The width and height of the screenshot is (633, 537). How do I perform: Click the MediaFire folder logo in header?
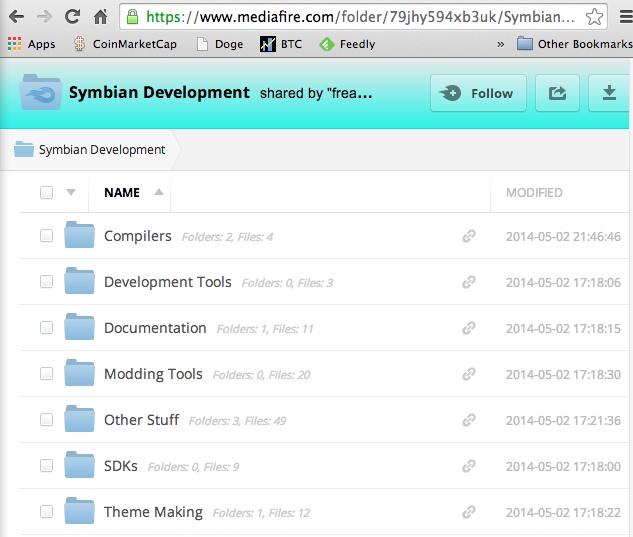[40, 92]
